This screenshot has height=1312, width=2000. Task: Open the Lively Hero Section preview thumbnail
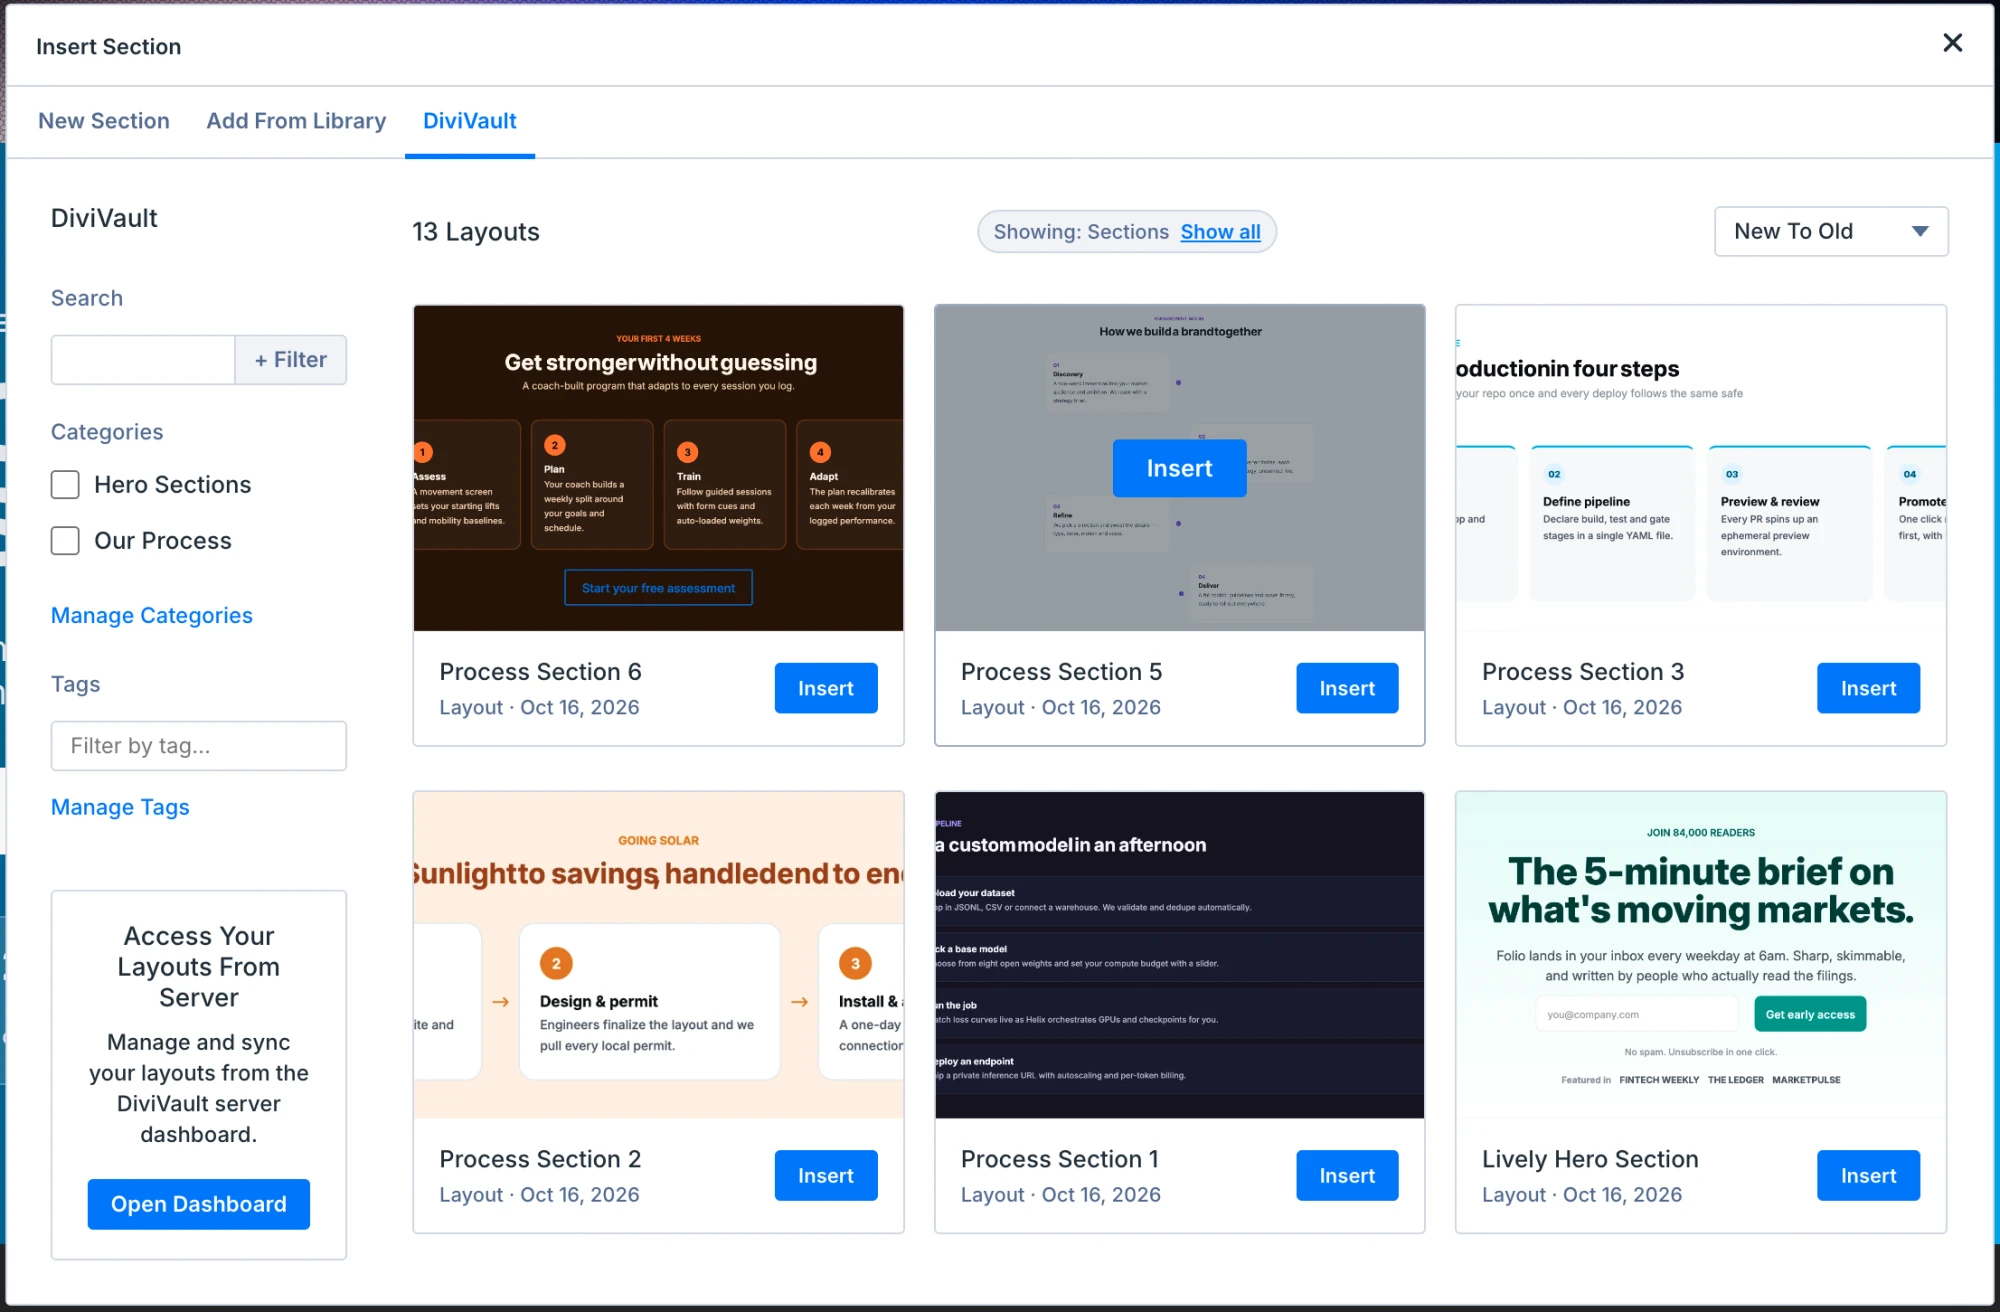(1701, 955)
